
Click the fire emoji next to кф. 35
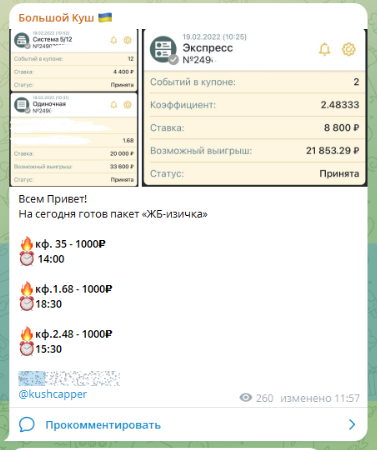point(27,244)
